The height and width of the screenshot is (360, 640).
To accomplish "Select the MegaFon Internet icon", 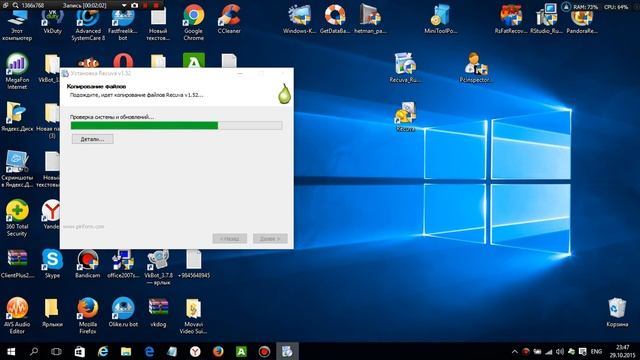I will (x=17, y=71).
